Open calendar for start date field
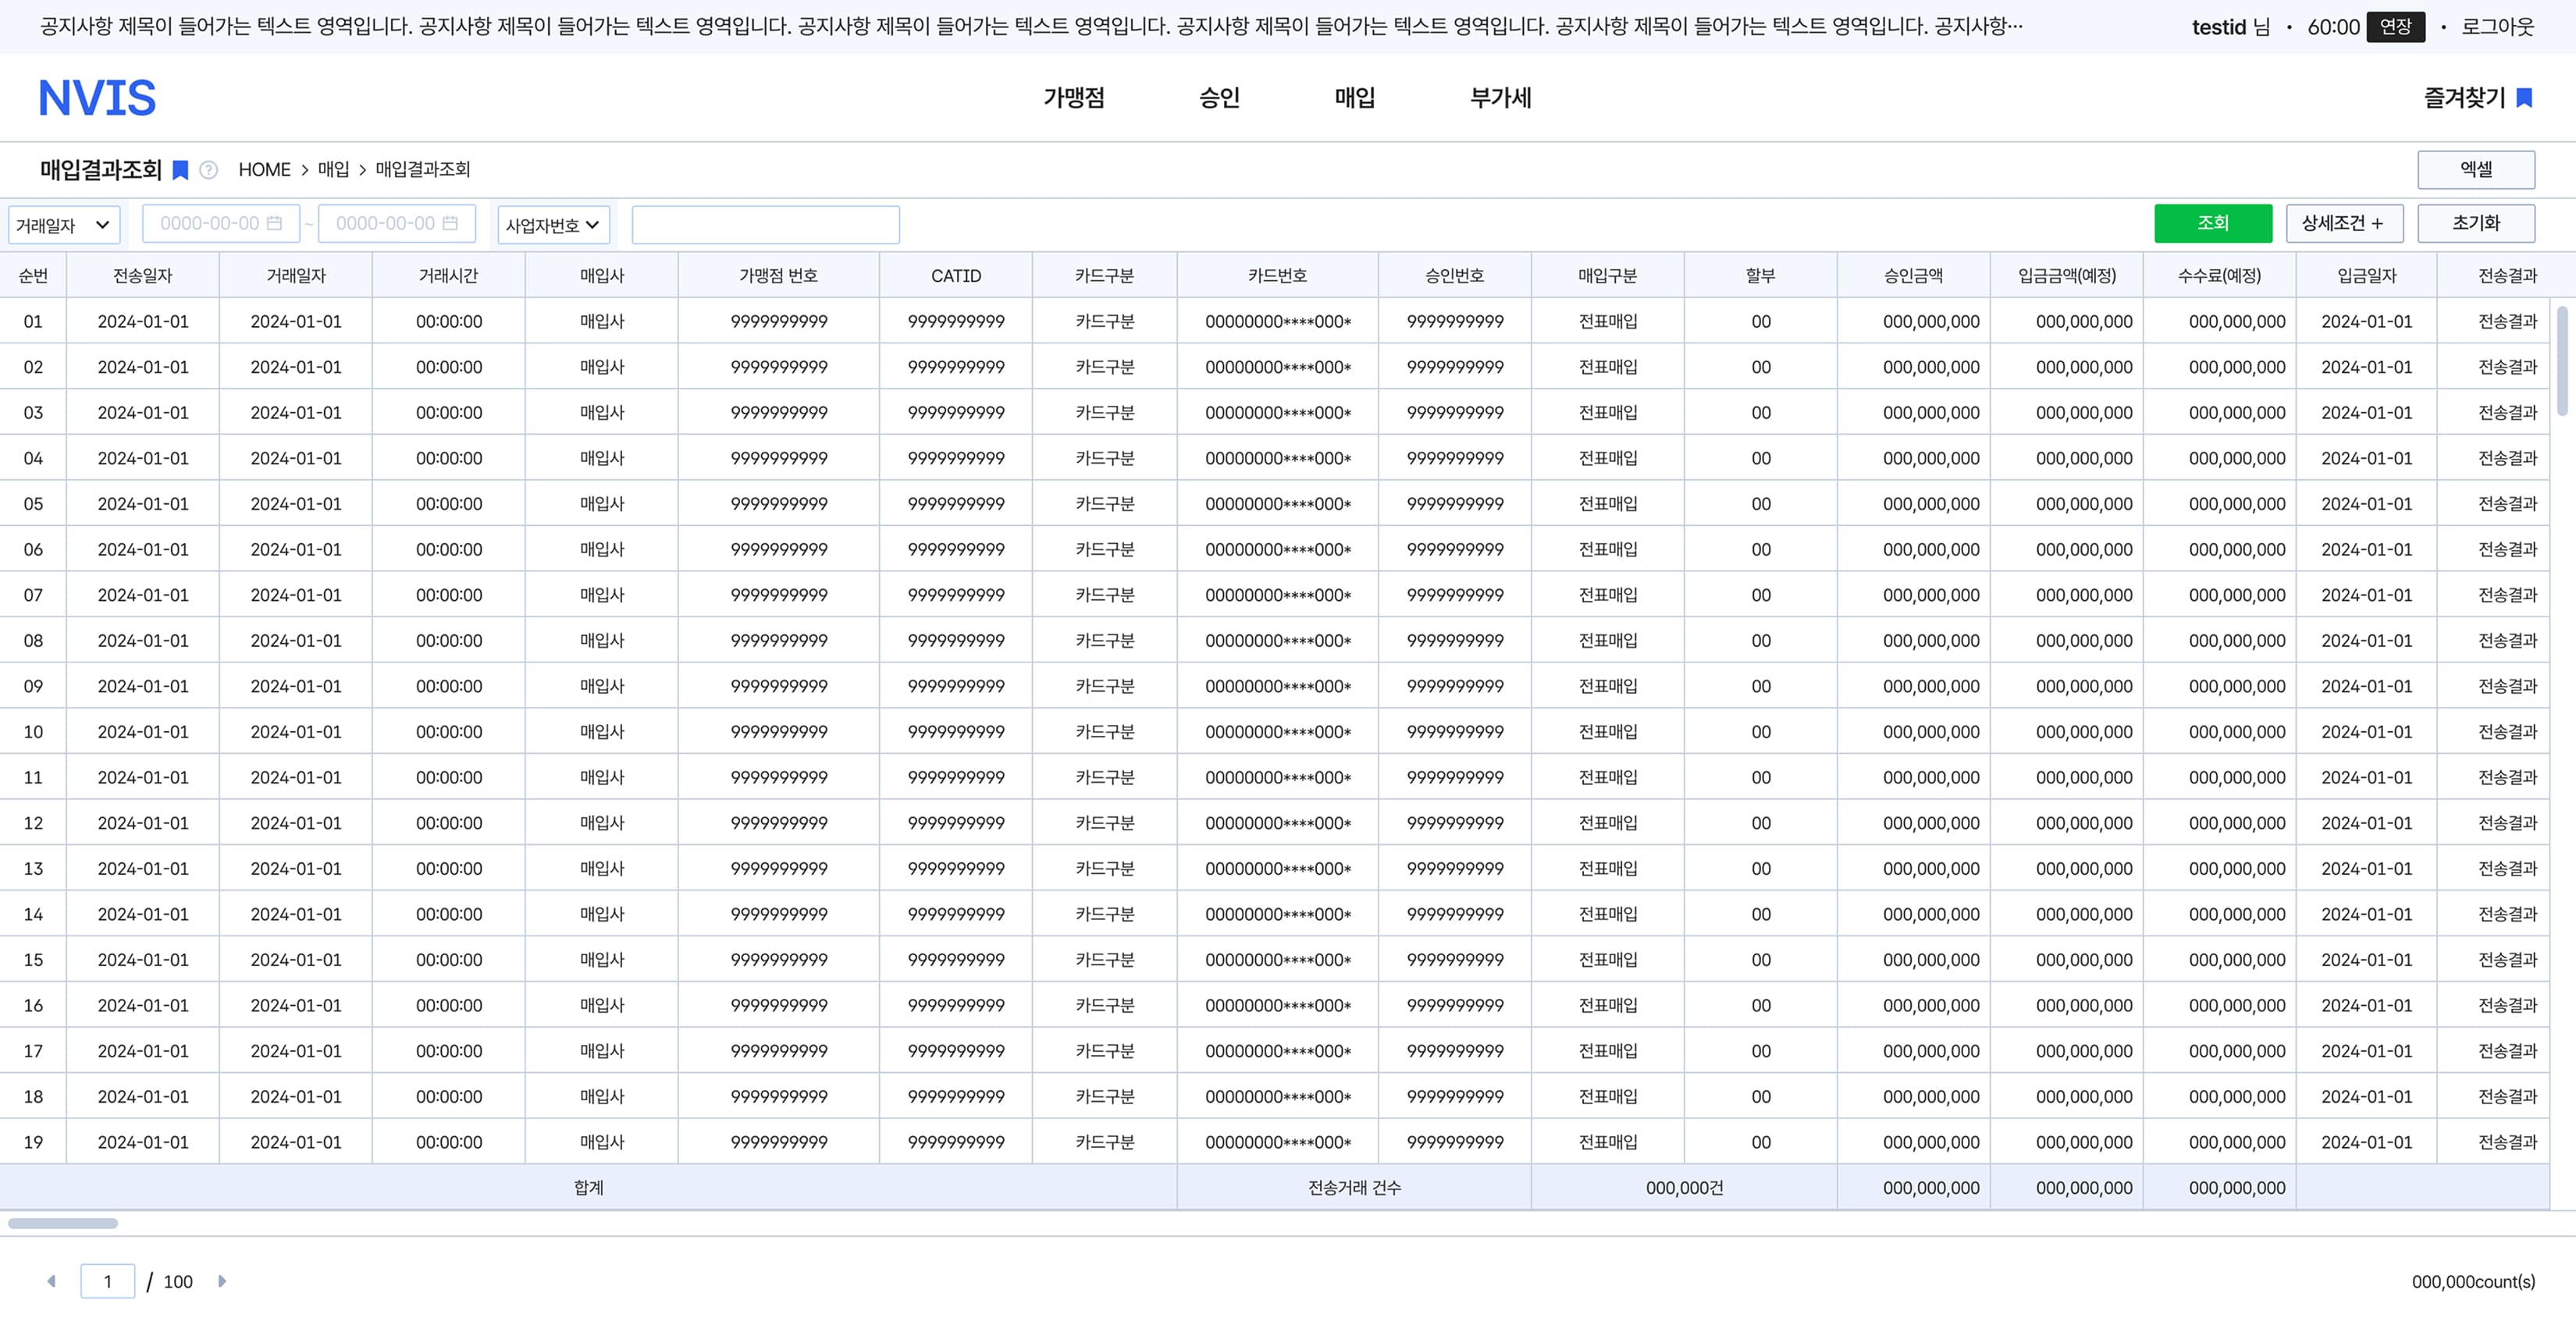 coord(275,224)
